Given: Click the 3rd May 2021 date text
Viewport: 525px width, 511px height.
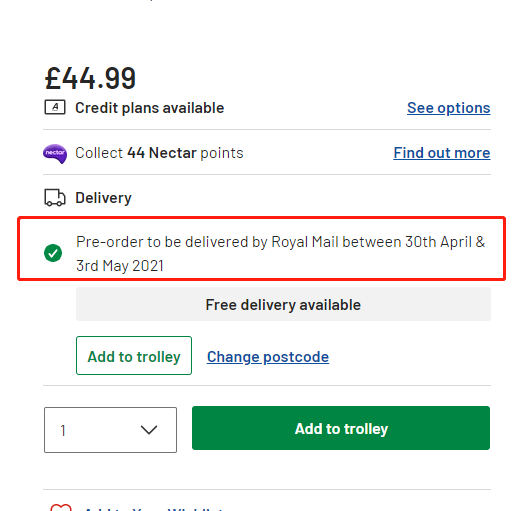Looking at the screenshot, I should click(120, 266).
